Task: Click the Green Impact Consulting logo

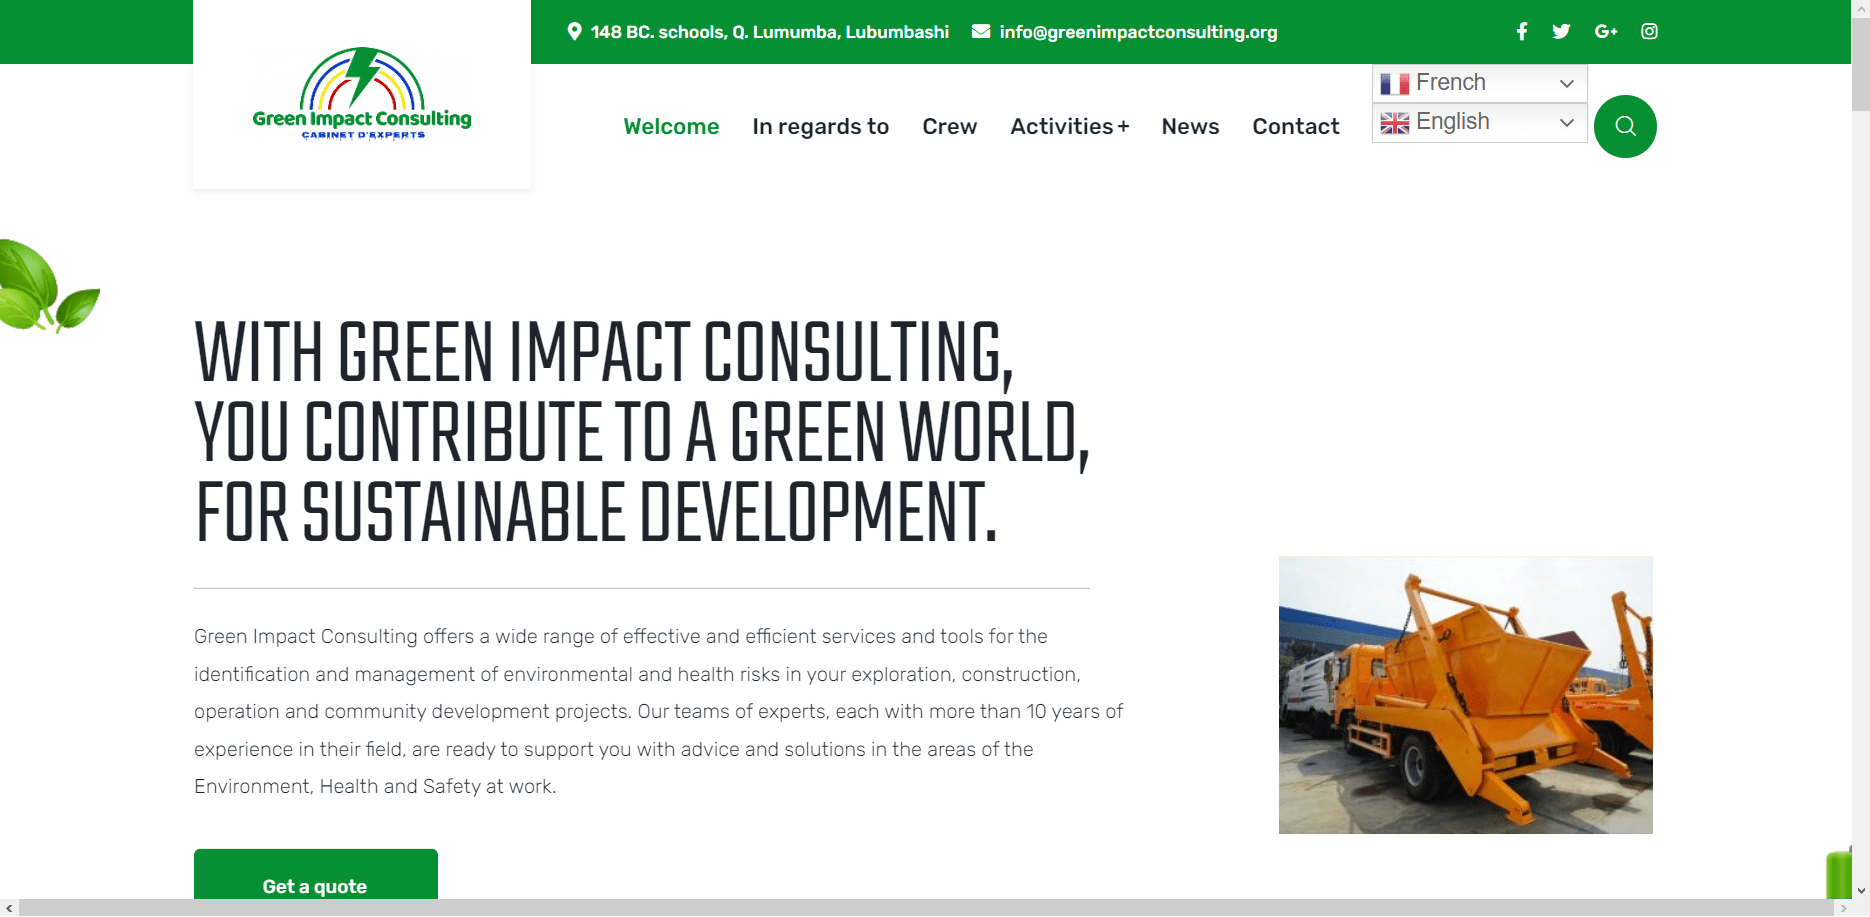Action: tap(362, 94)
